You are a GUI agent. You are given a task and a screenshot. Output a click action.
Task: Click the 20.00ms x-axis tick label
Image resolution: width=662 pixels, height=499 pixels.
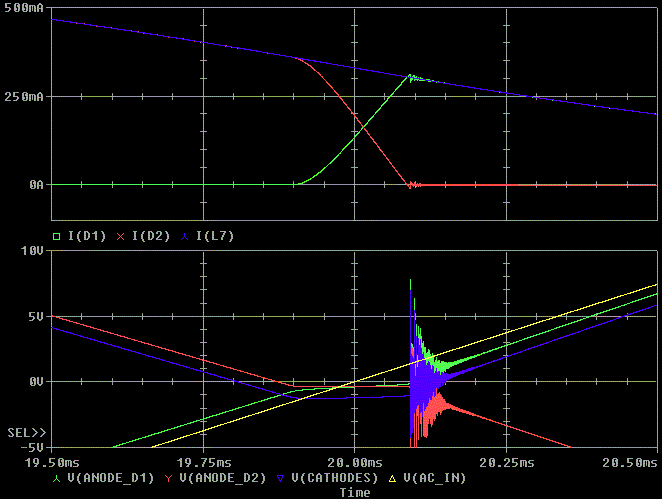coord(354,464)
